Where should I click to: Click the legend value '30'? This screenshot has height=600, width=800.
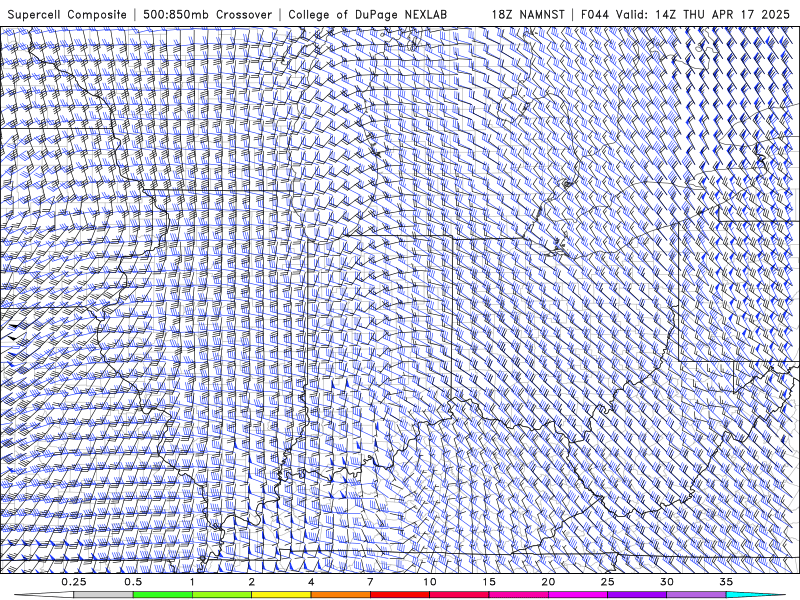666,582
